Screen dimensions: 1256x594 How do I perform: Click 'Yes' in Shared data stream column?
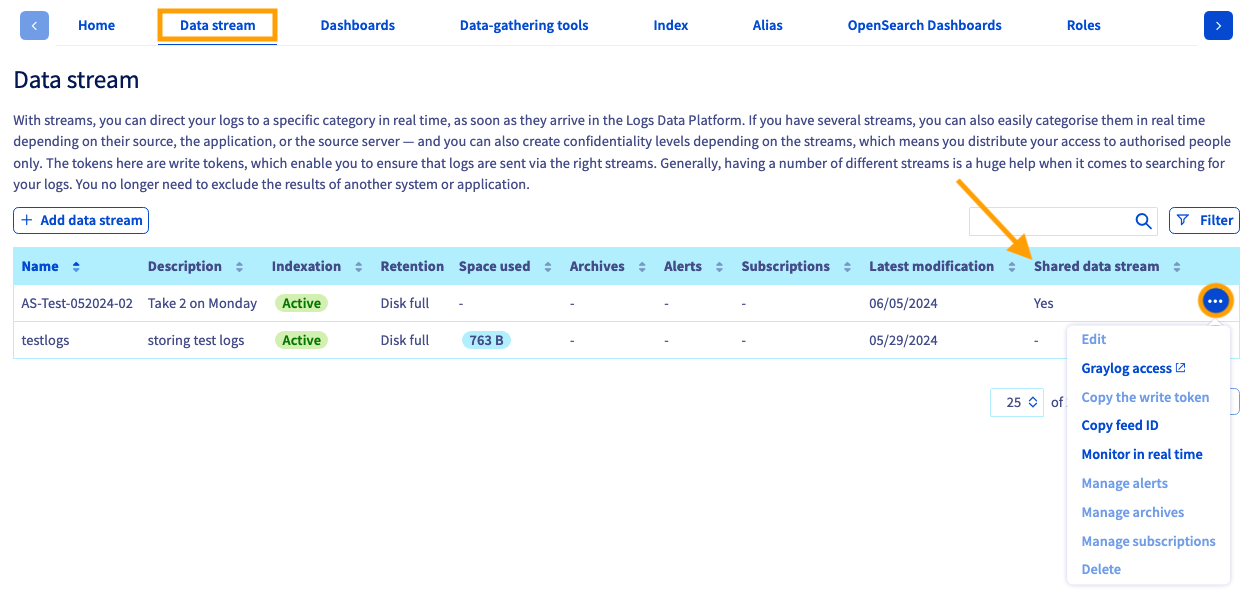(x=1043, y=303)
